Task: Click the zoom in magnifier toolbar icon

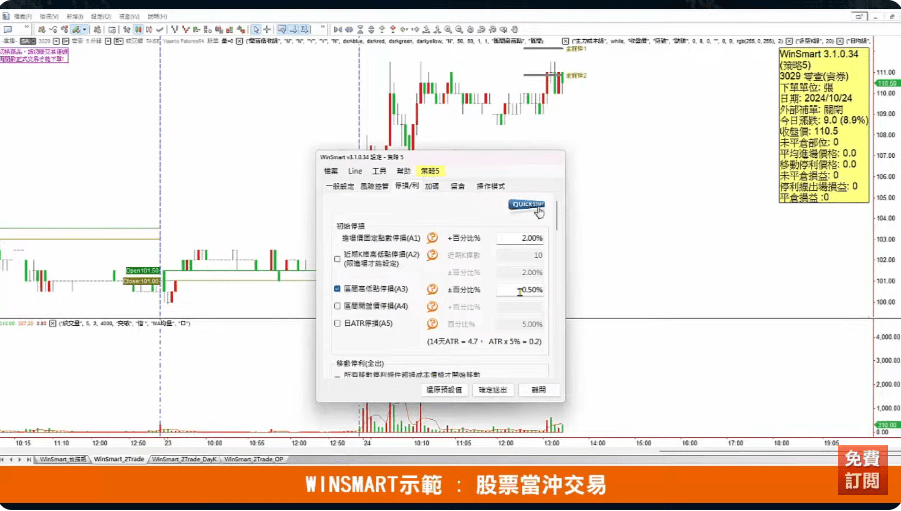Action: coord(448,29)
